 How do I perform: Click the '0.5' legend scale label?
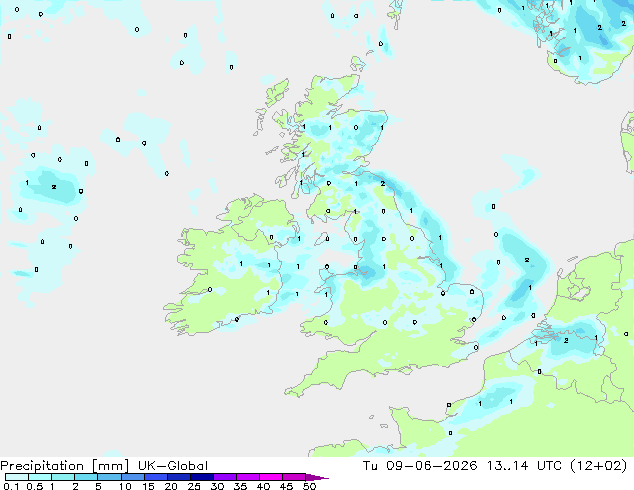(34, 486)
